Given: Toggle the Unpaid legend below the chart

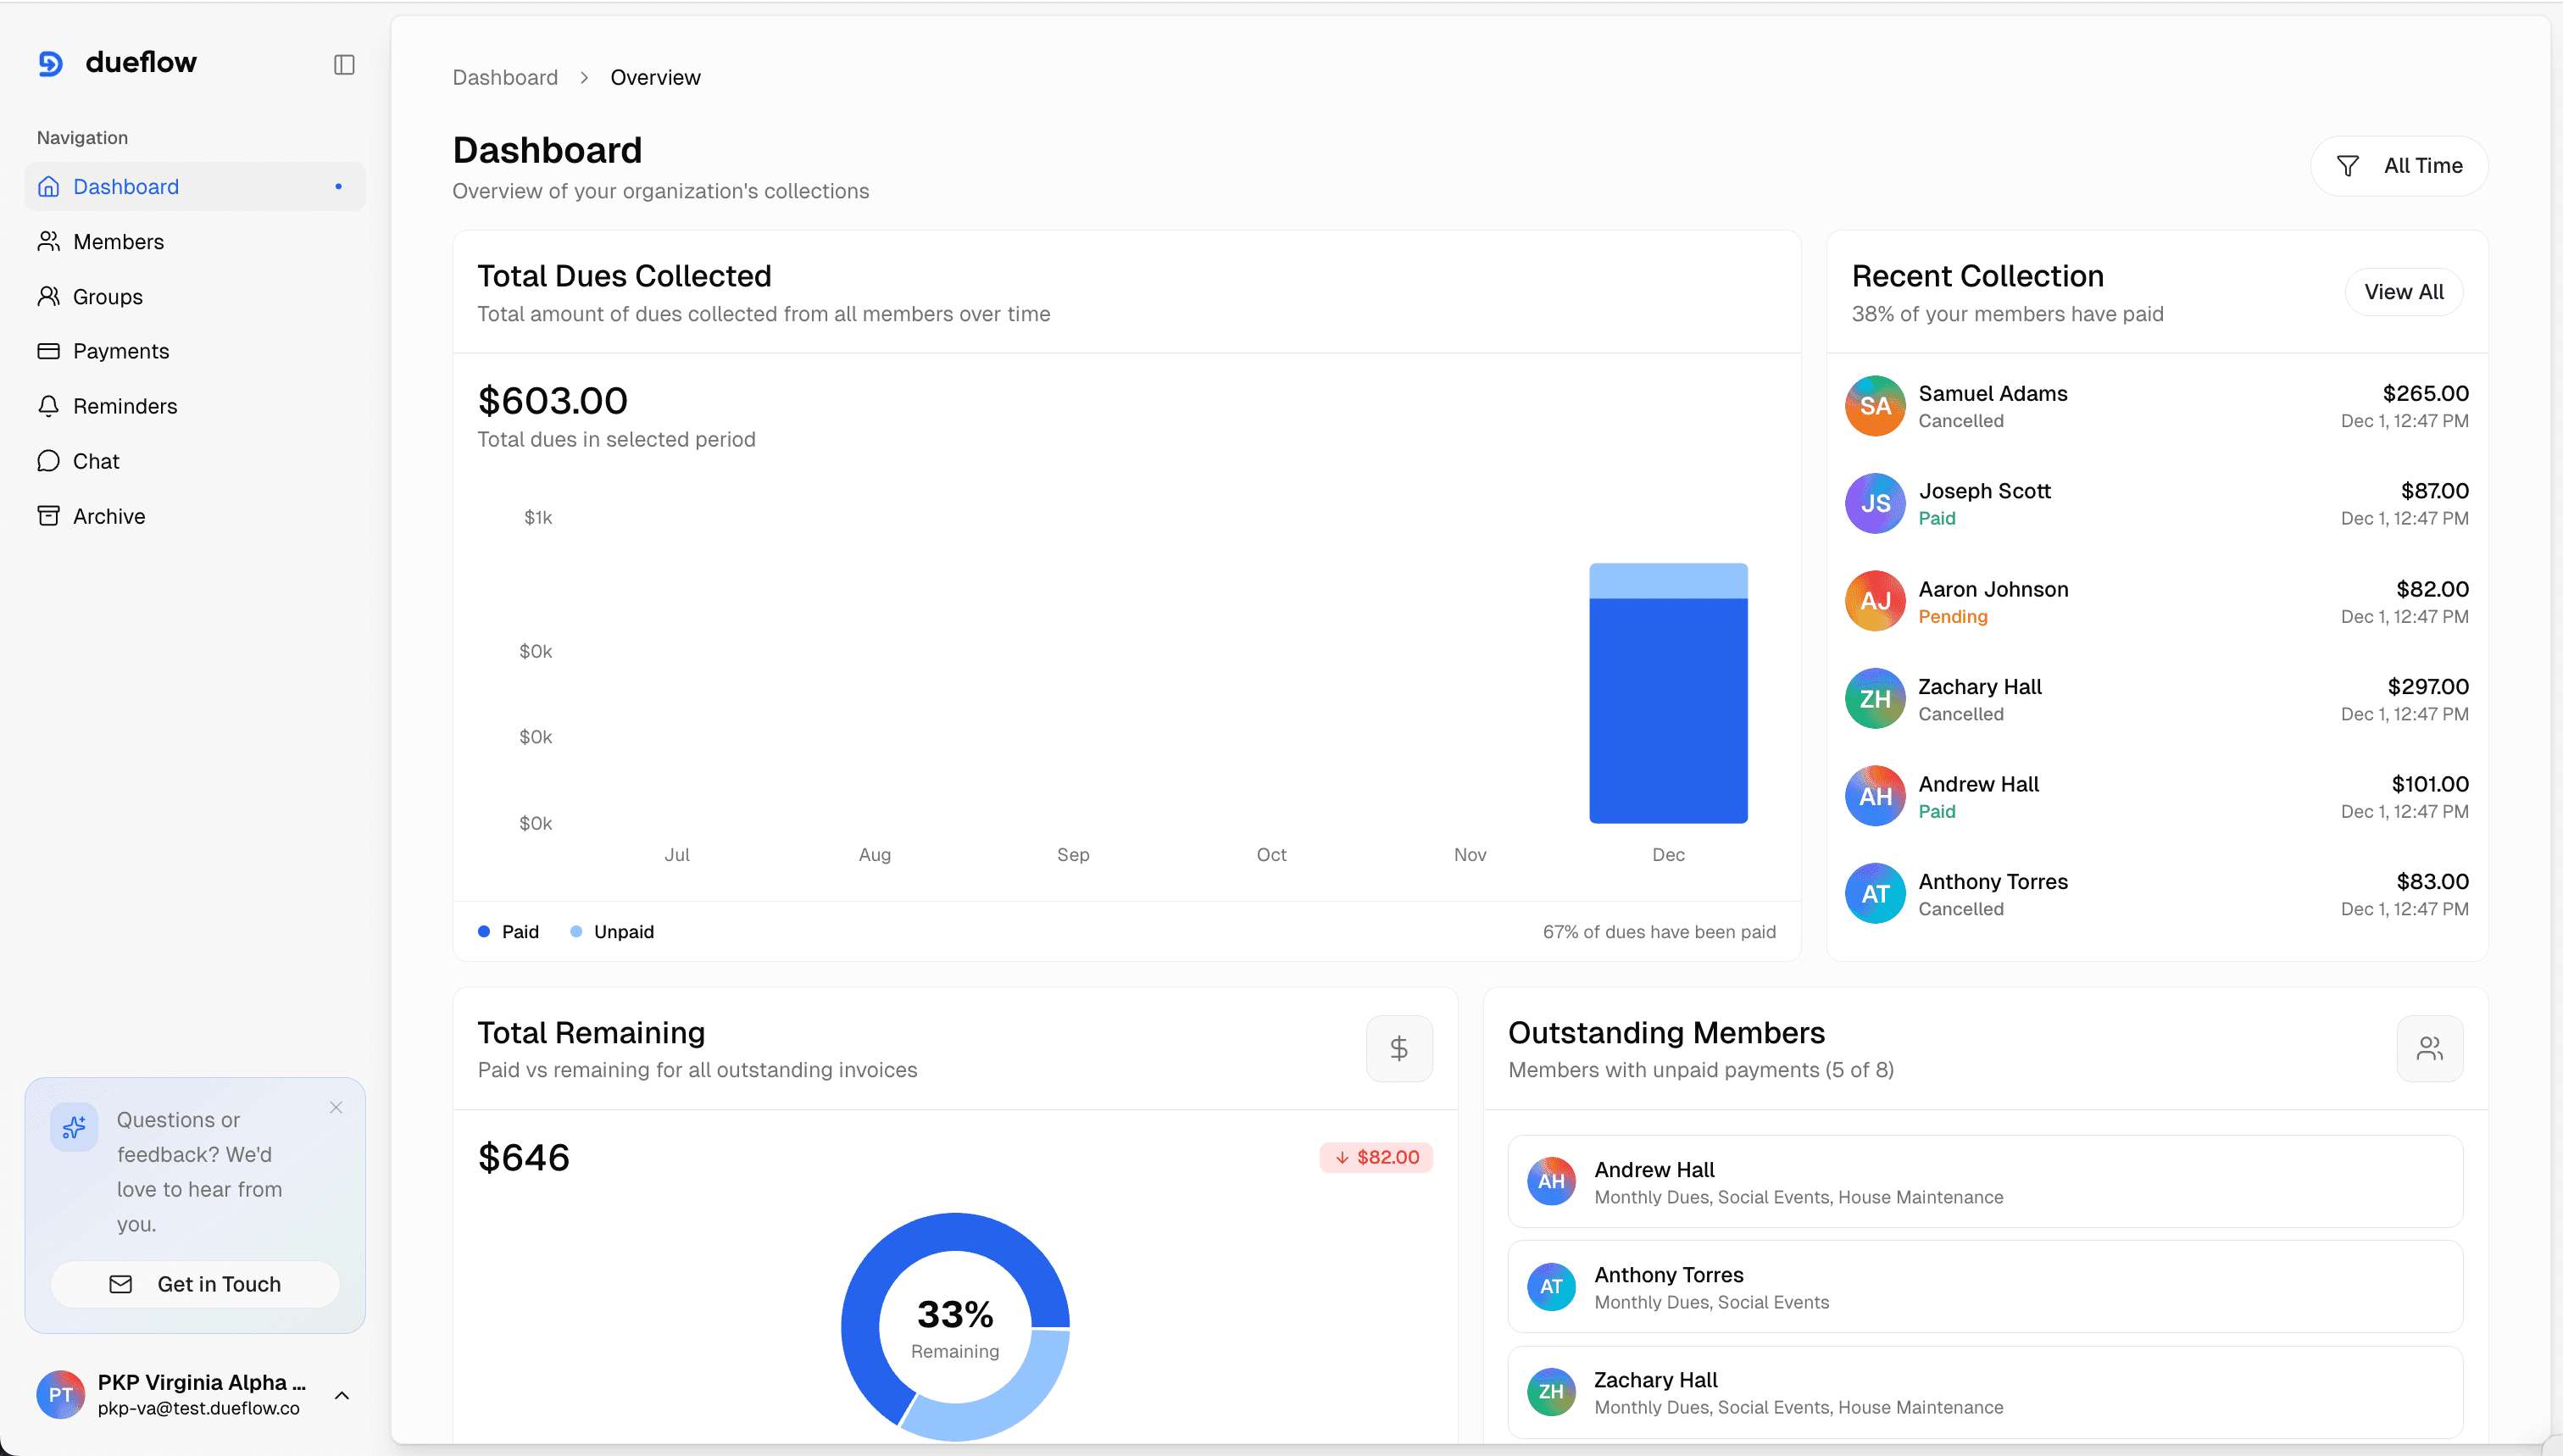Looking at the screenshot, I should [x=612, y=931].
